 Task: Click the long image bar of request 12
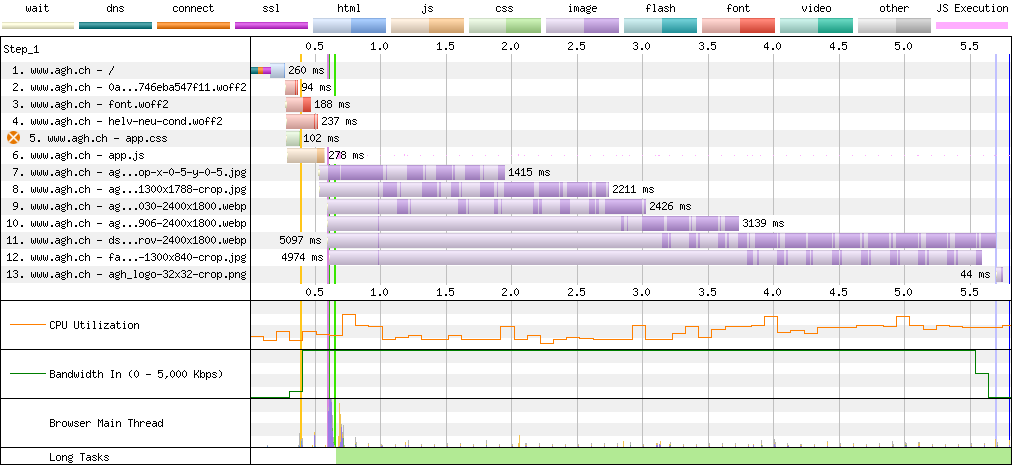pos(655,258)
